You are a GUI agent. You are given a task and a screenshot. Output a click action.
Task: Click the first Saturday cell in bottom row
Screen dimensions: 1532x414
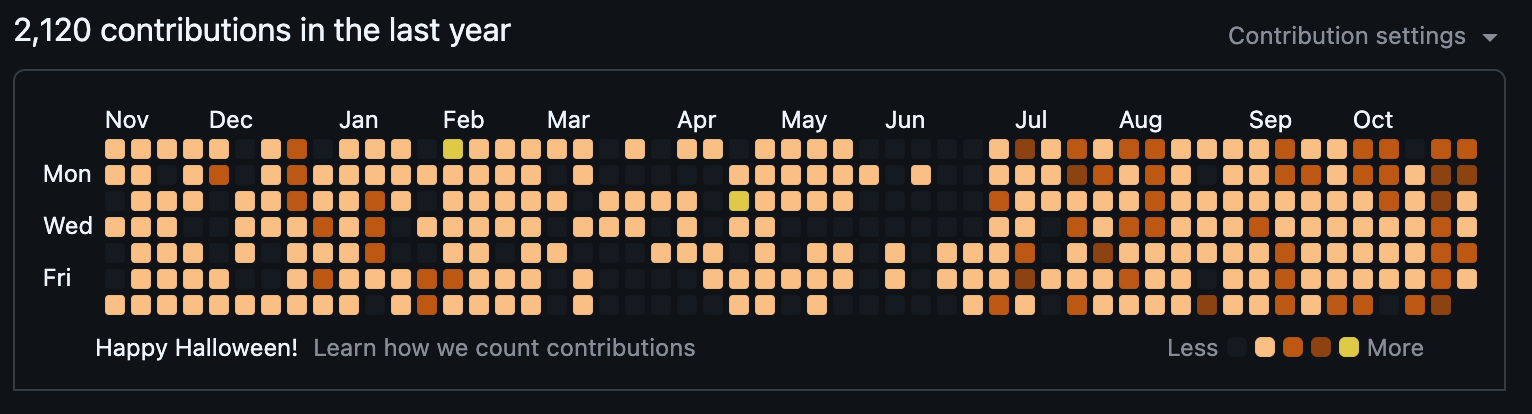115,304
